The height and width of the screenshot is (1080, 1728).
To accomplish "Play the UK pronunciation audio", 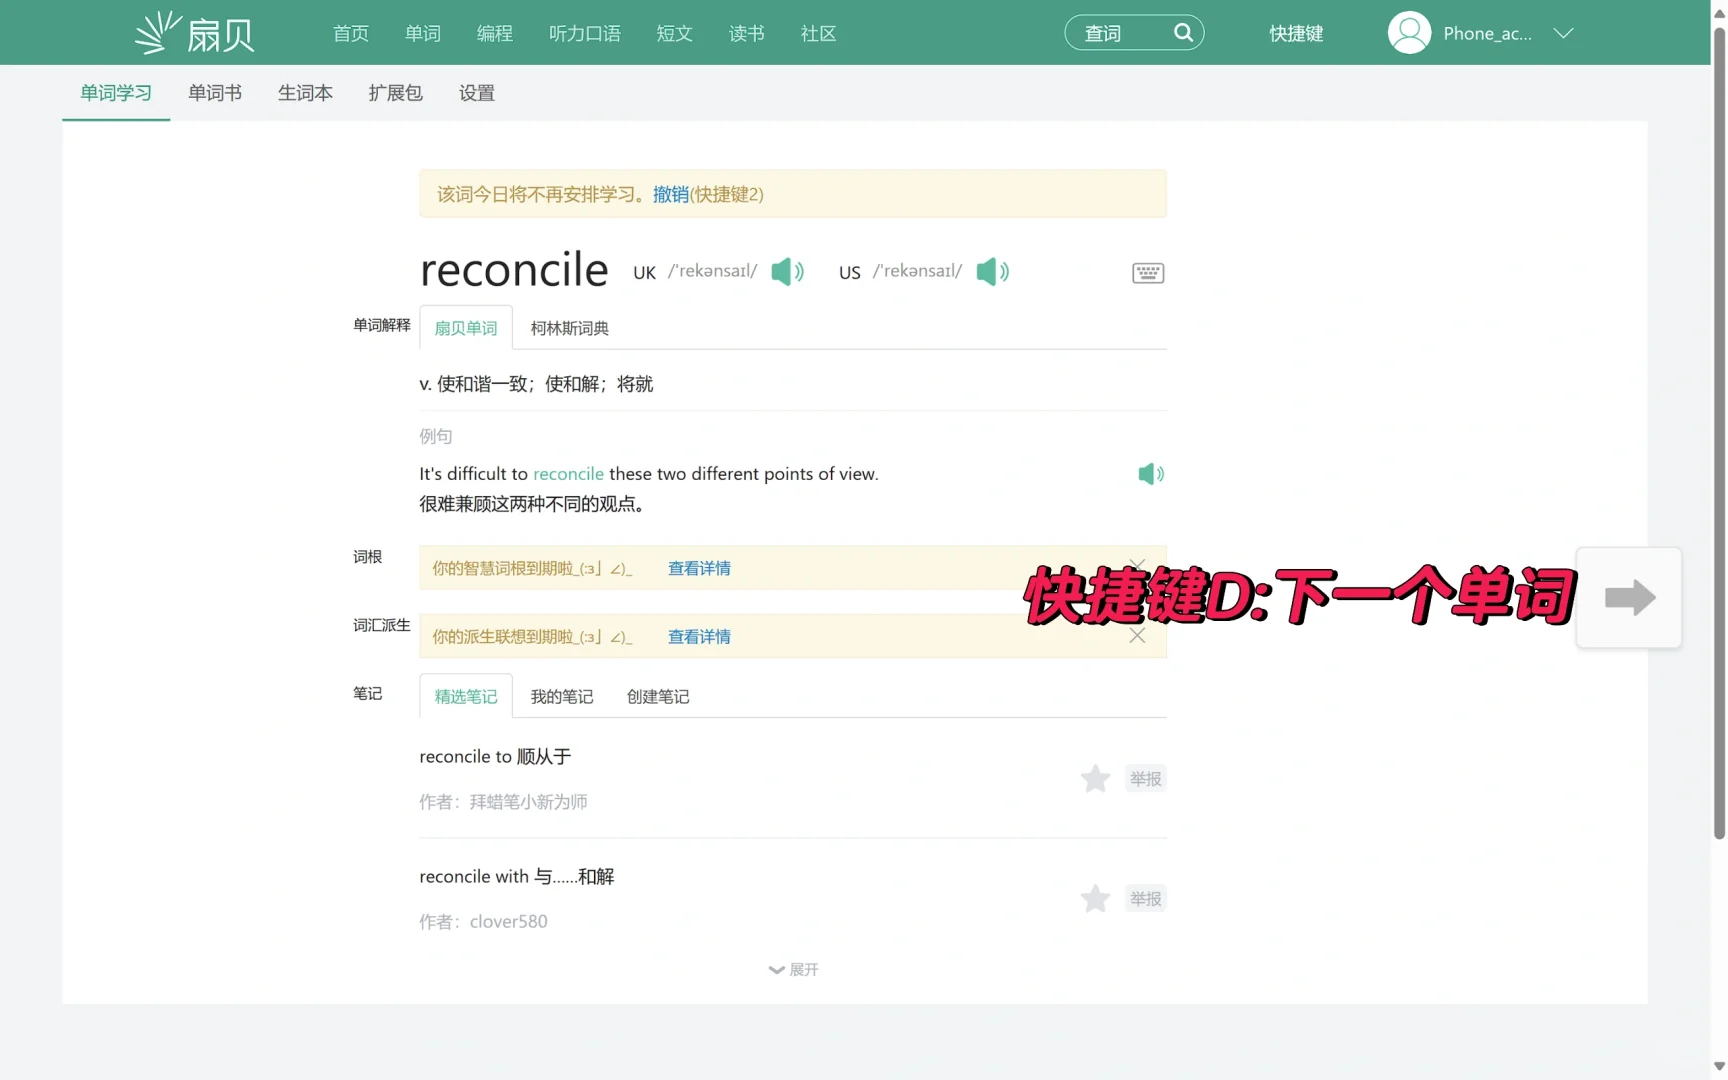I will click(x=787, y=271).
